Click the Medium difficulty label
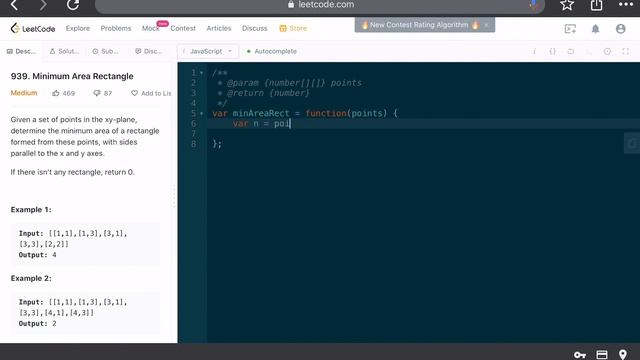Viewport: 640px width, 360px height. pyautogui.click(x=24, y=93)
